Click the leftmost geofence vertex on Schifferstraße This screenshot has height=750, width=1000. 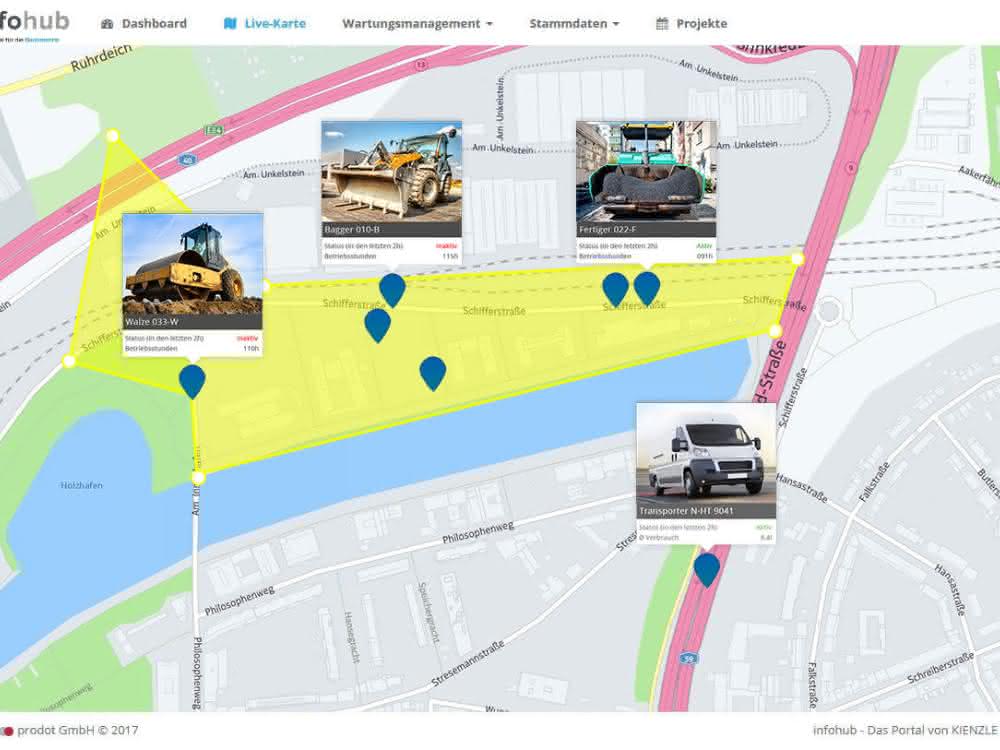[x=69, y=362]
